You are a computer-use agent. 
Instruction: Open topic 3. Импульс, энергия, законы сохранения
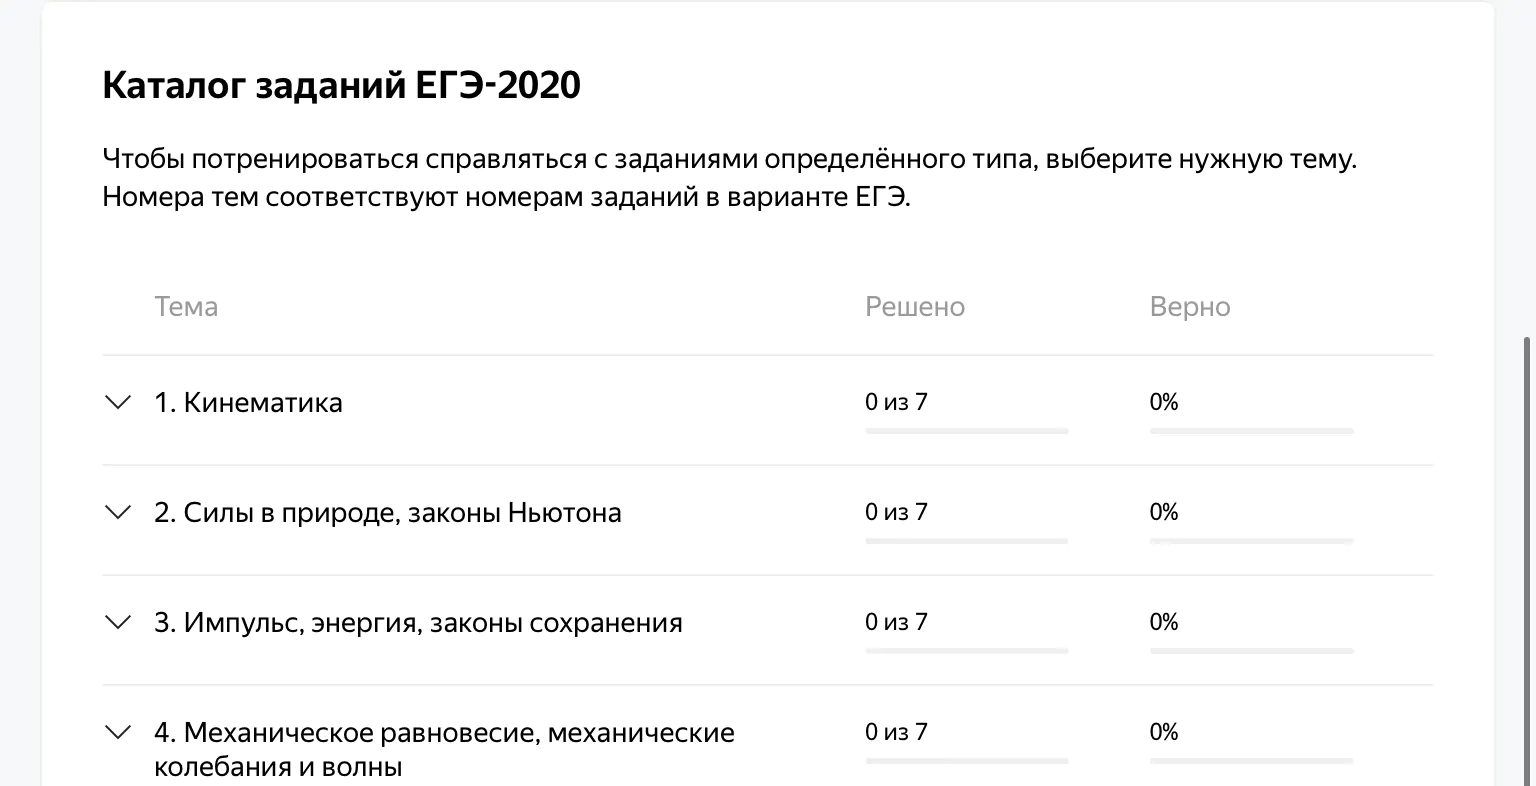[x=418, y=622]
